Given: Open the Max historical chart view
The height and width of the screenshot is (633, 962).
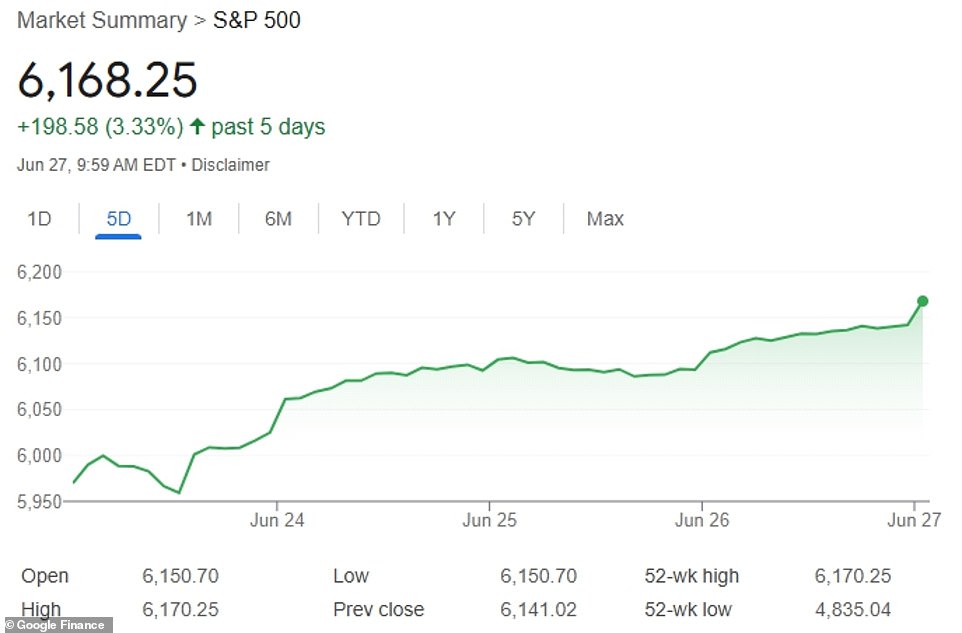Looking at the screenshot, I should pyautogui.click(x=604, y=218).
